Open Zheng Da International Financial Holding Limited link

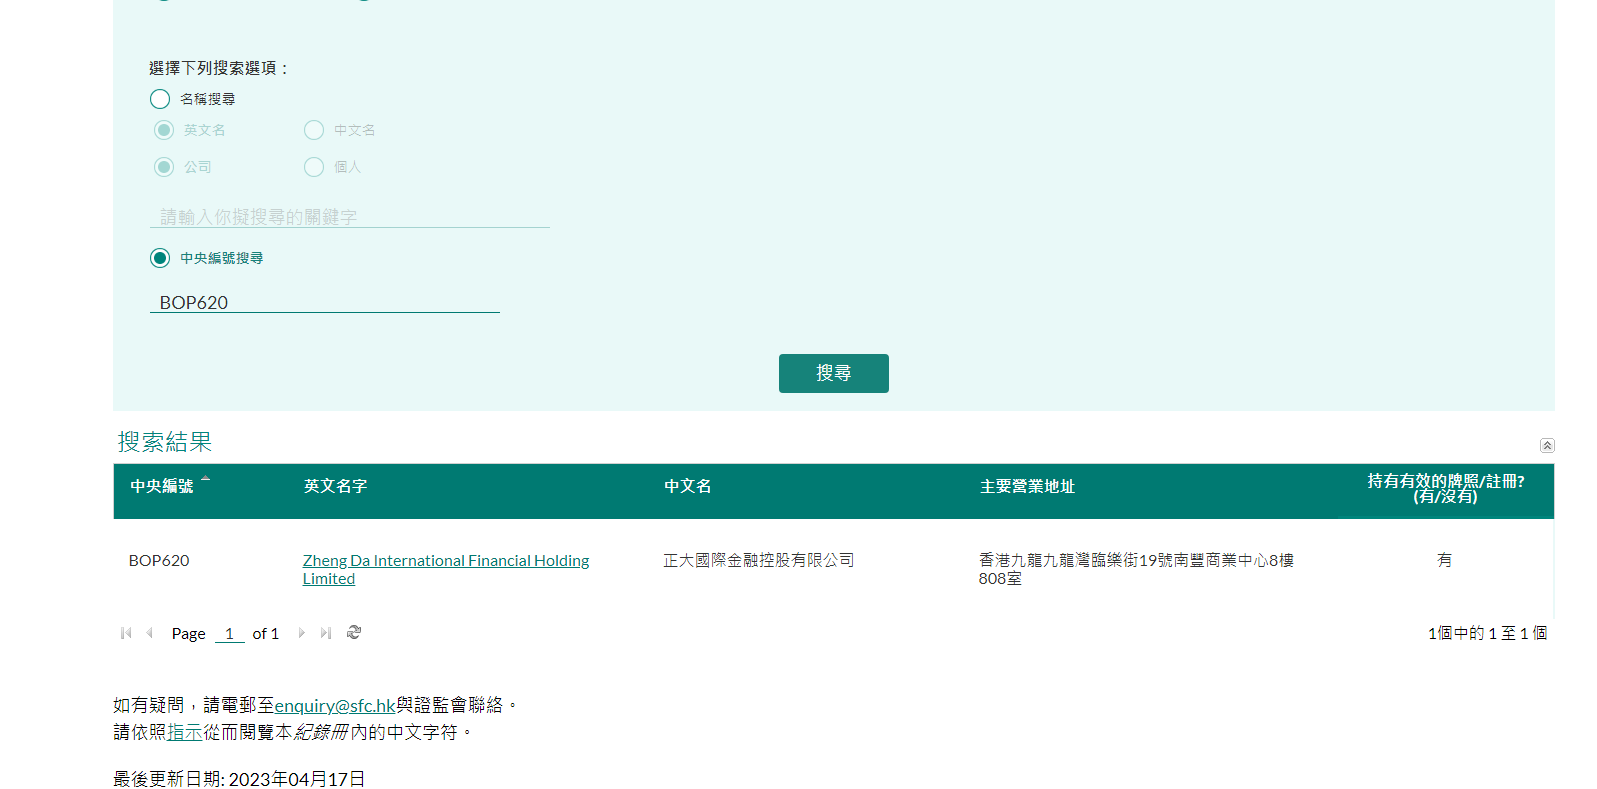click(x=446, y=569)
